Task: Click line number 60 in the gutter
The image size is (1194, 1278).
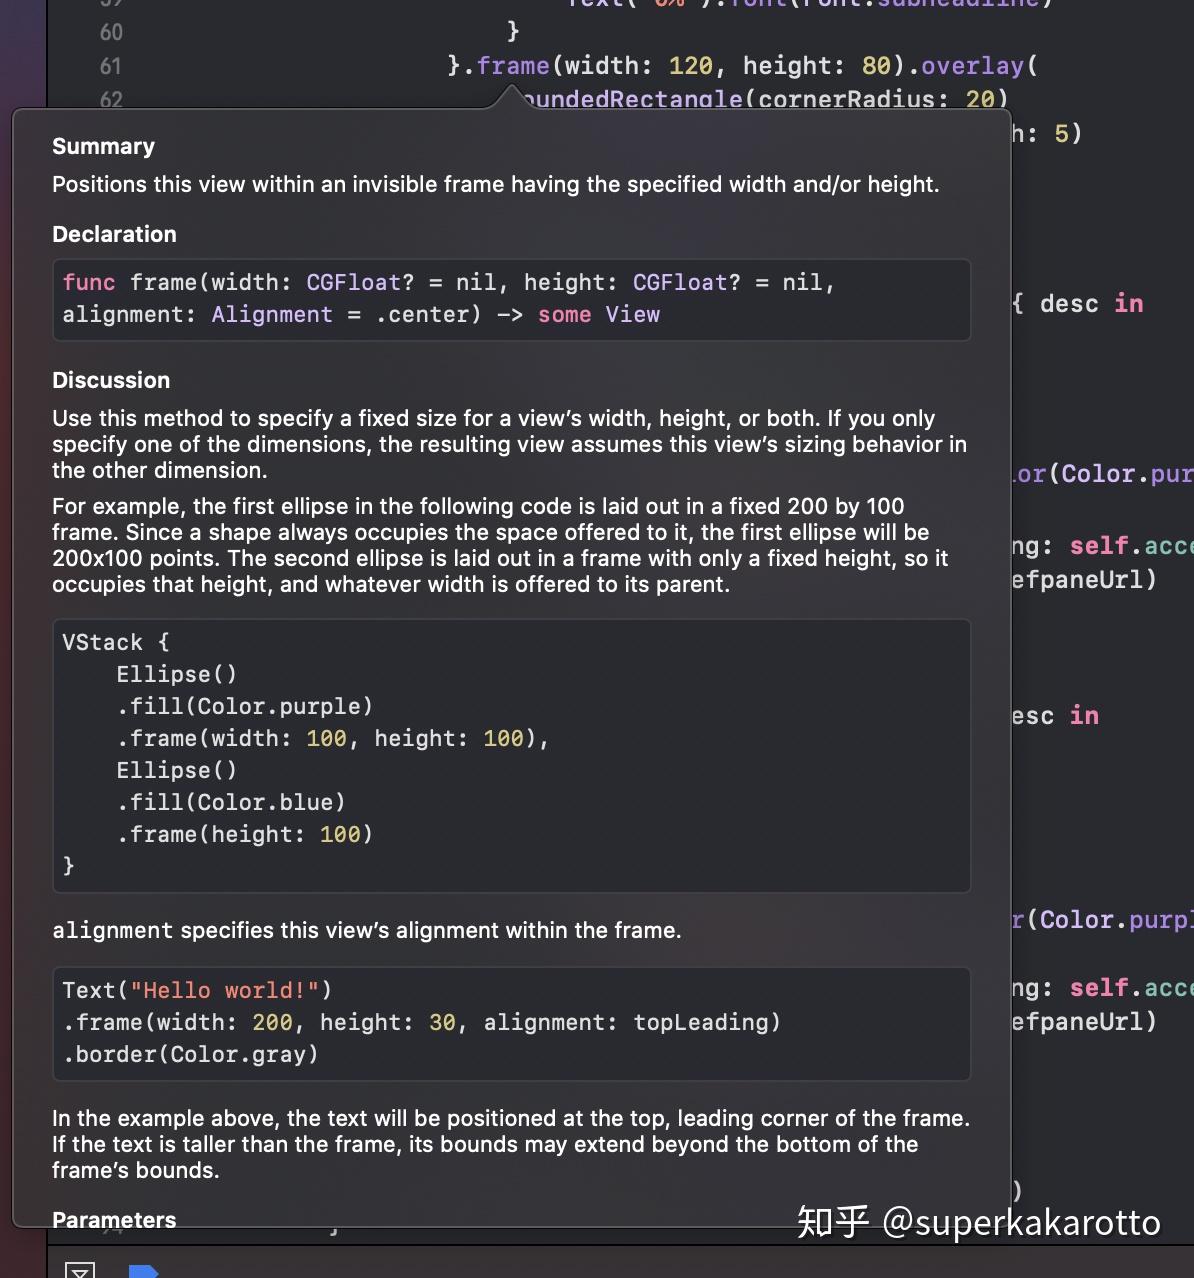Action: (111, 32)
